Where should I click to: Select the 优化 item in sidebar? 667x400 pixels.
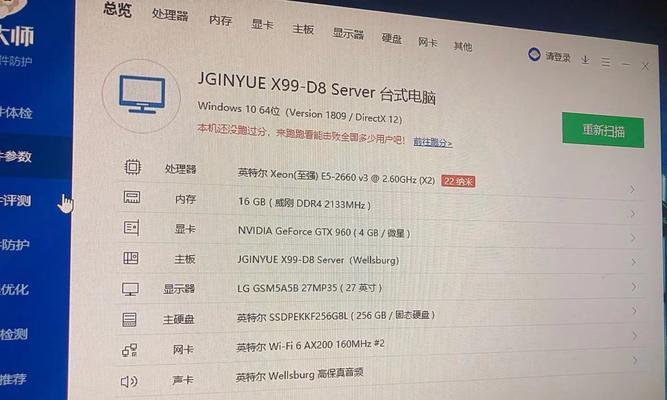(x=14, y=290)
